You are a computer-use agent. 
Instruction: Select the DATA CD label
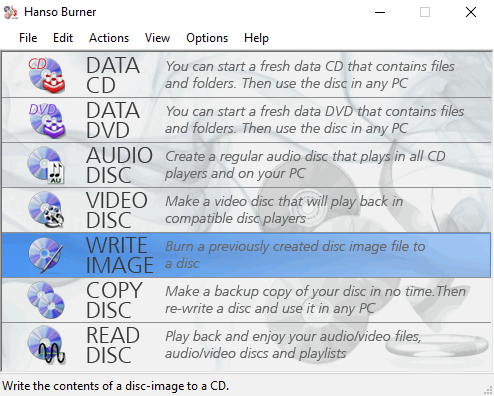(x=113, y=75)
